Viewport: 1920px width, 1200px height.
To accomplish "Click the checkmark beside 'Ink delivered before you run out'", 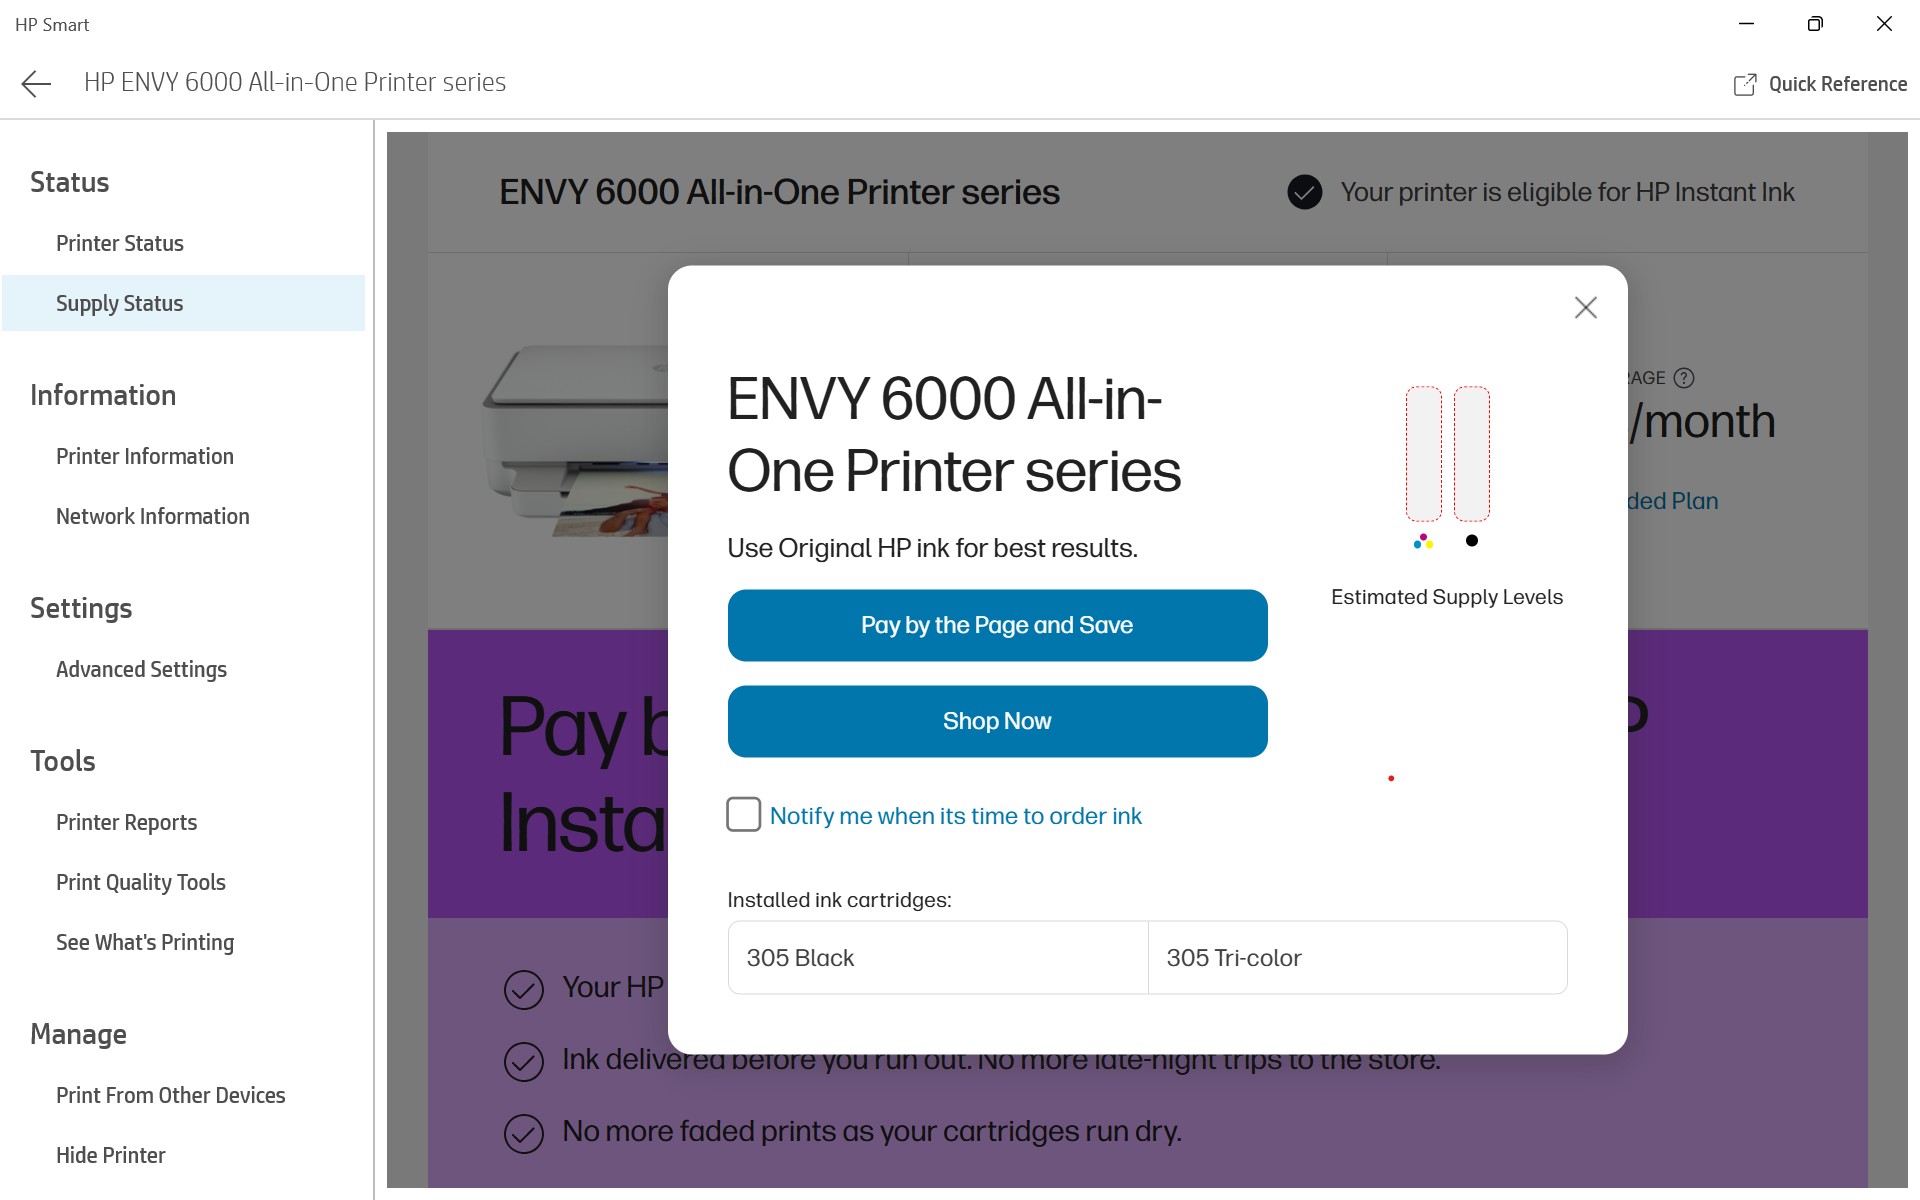I will click(522, 1062).
